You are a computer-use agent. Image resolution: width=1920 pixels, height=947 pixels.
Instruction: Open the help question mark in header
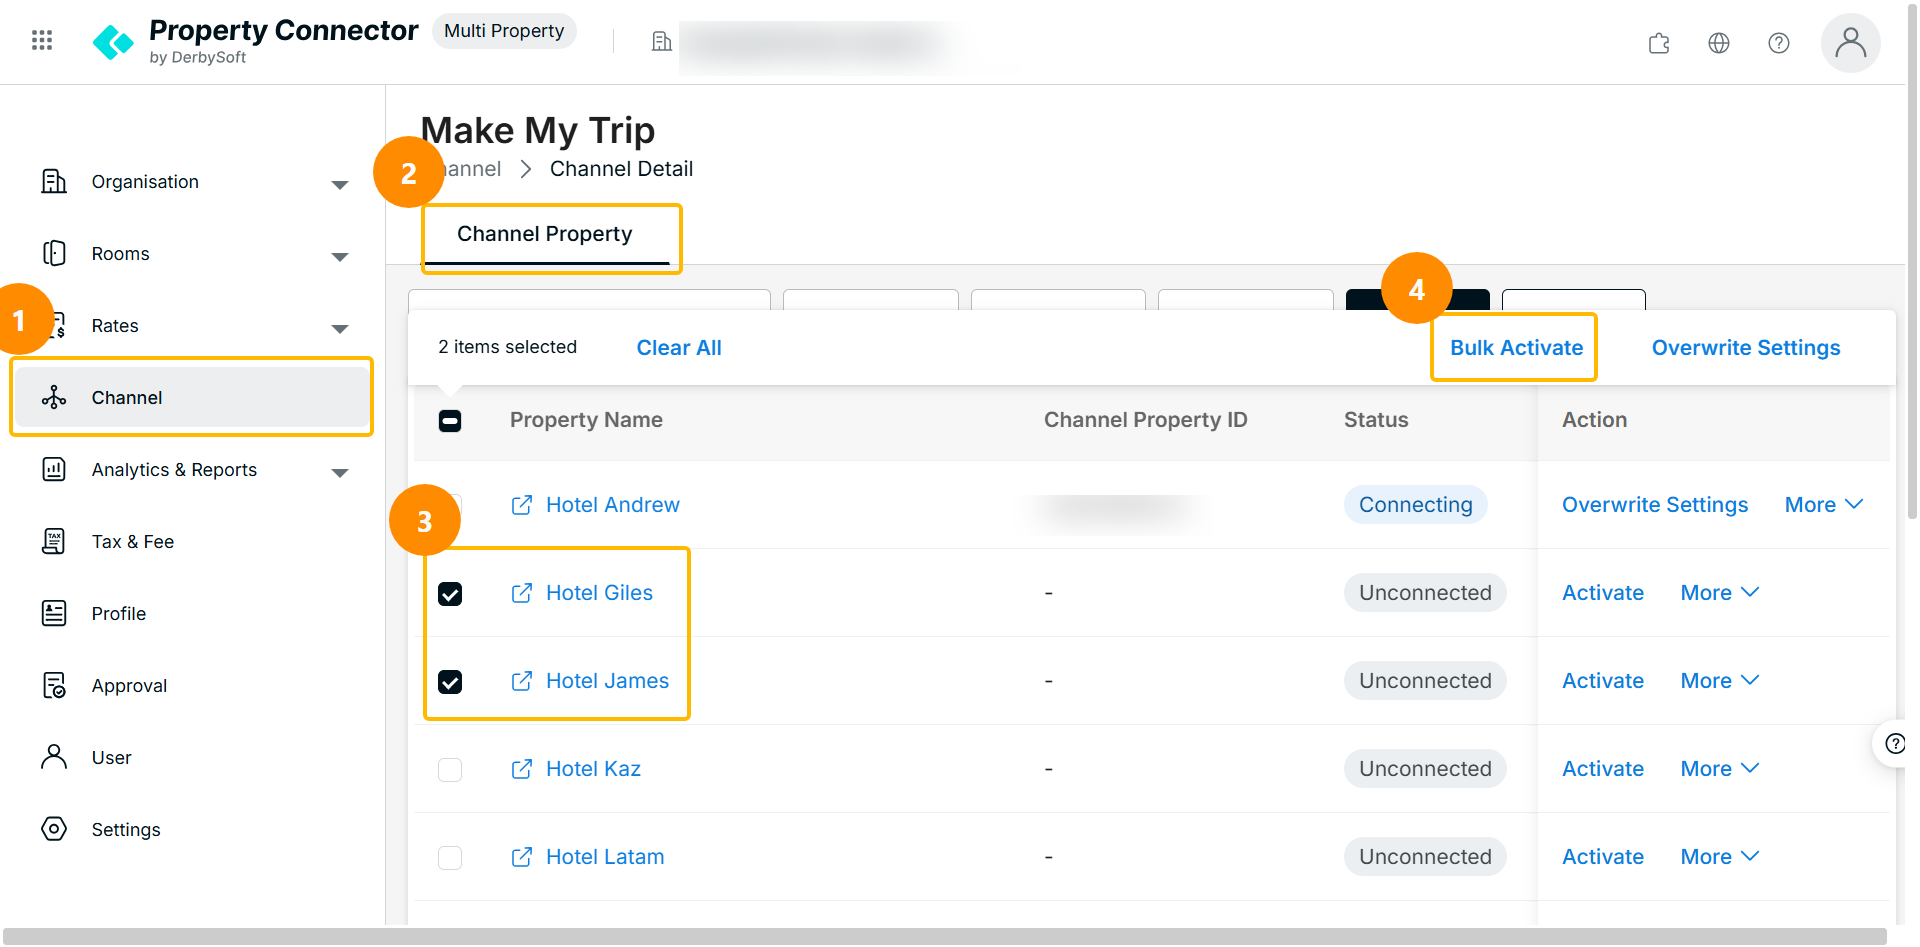tap(1779, 43)
